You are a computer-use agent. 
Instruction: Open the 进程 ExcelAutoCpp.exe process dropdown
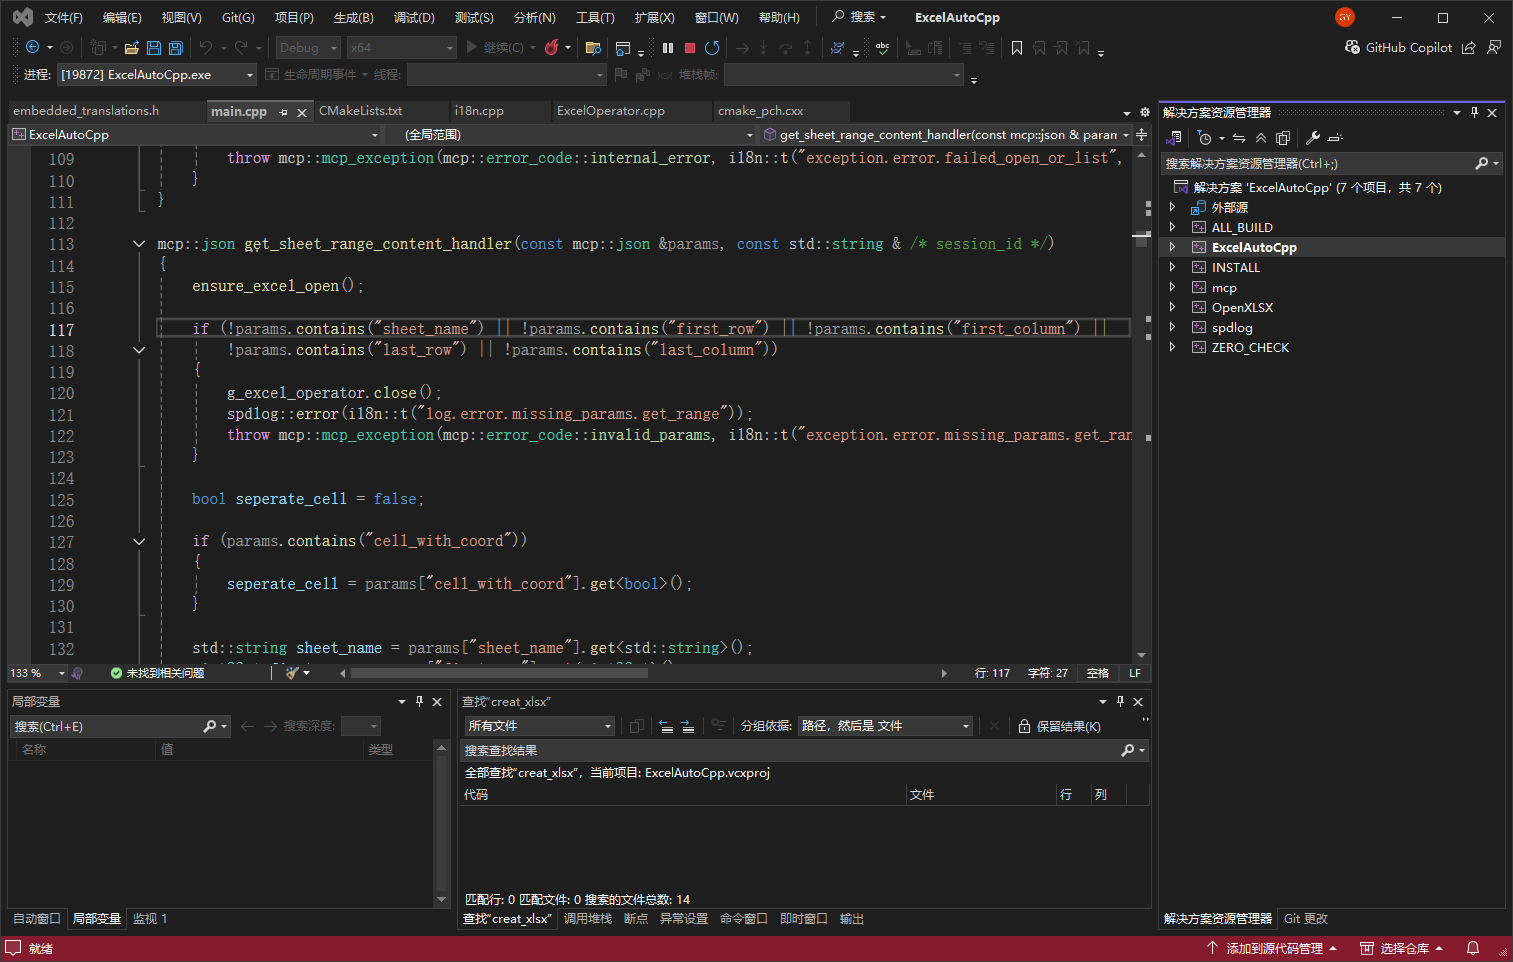click(157, 75)
